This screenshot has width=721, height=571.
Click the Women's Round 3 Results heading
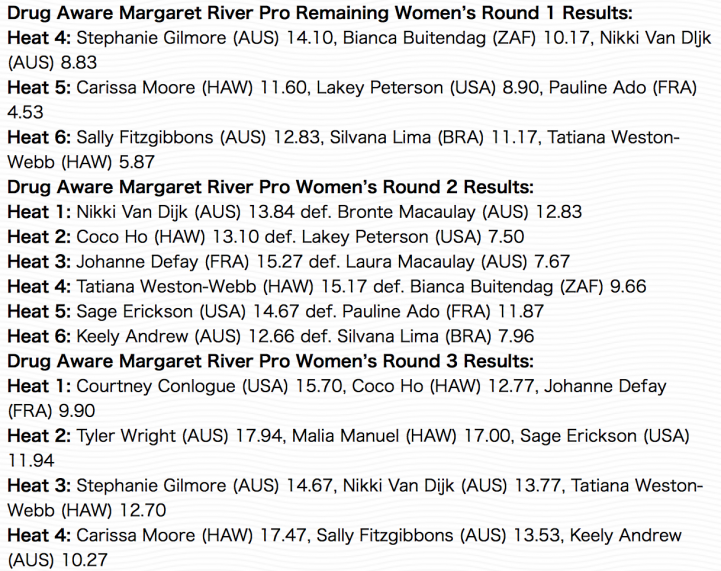point(270,361)
